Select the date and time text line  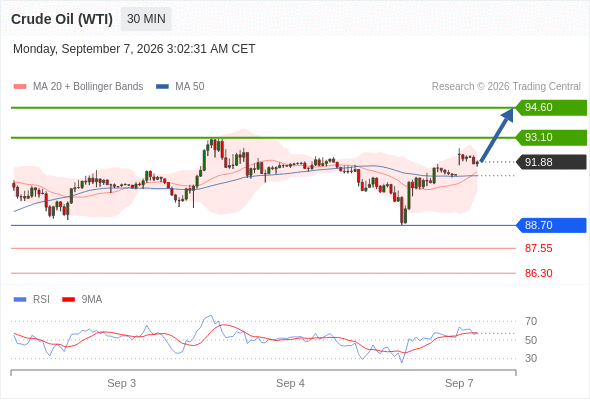134,49
